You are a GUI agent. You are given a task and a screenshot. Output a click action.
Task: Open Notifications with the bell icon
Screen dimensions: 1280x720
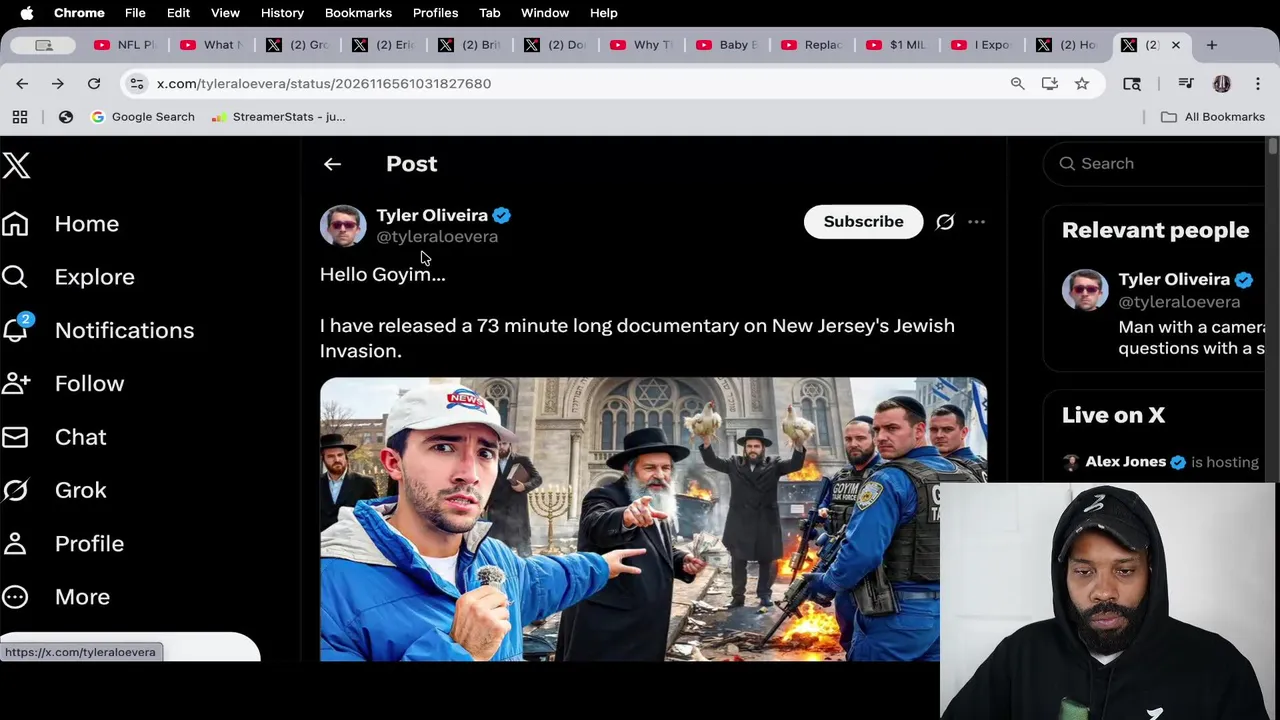[15, 329]
